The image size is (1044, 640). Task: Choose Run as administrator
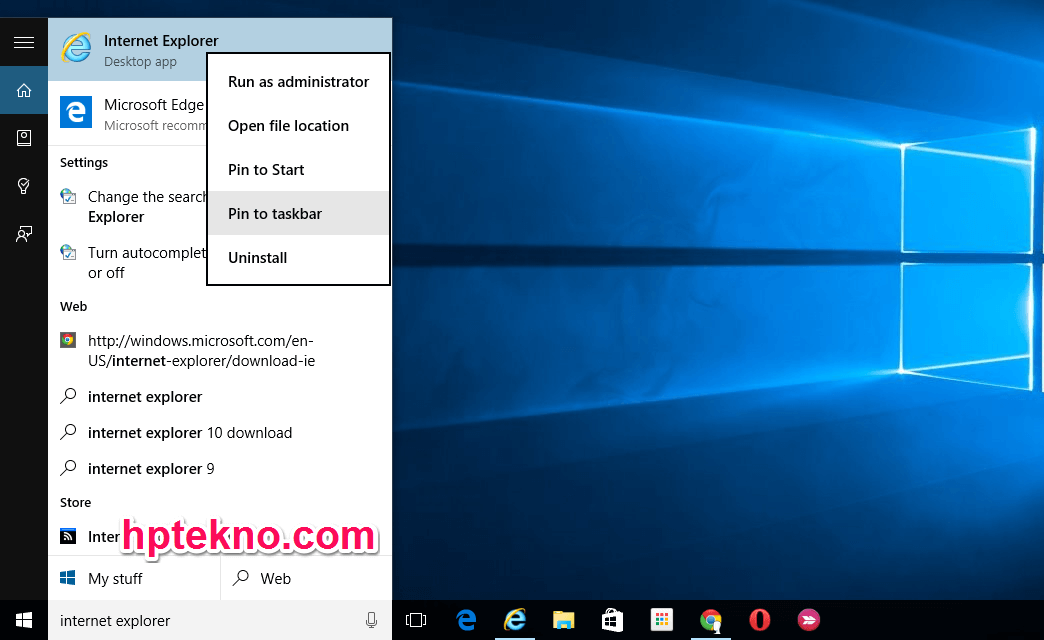click(x=298, y=82)
